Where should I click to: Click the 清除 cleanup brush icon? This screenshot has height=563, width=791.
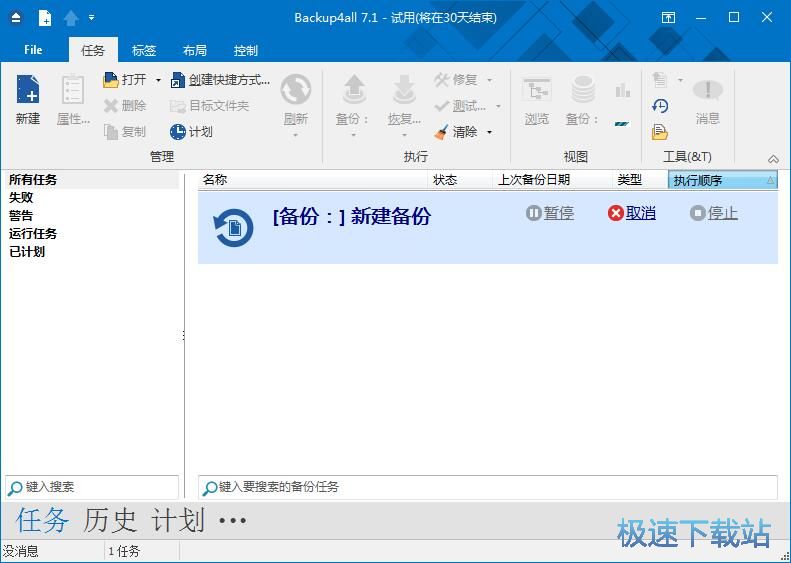coord(442,132)
